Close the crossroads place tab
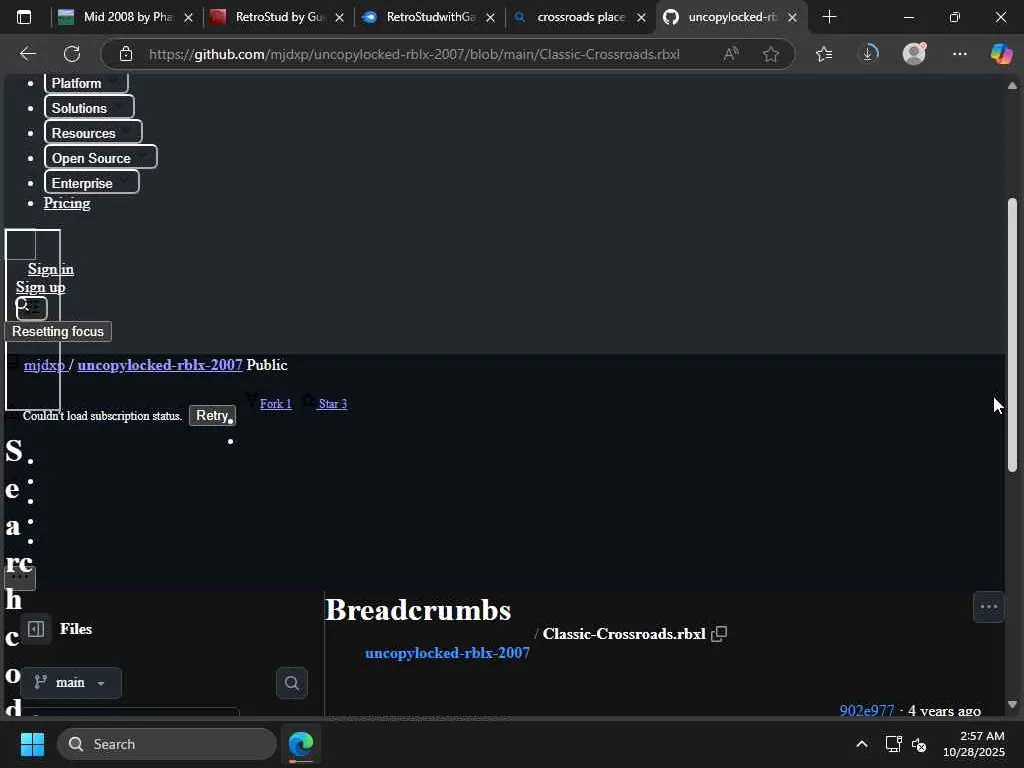This screenshot has width=1024, height=768. point(642,18)
